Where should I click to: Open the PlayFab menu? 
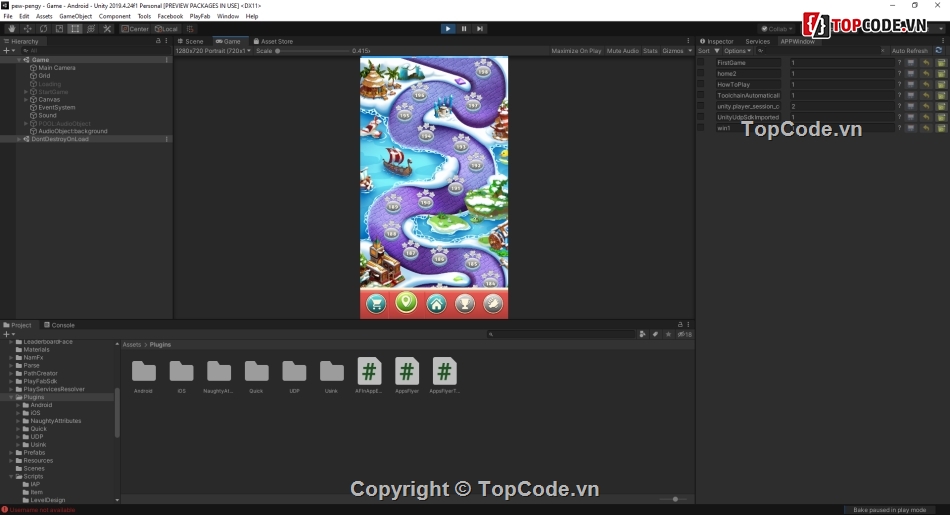[x=199, y=16]
